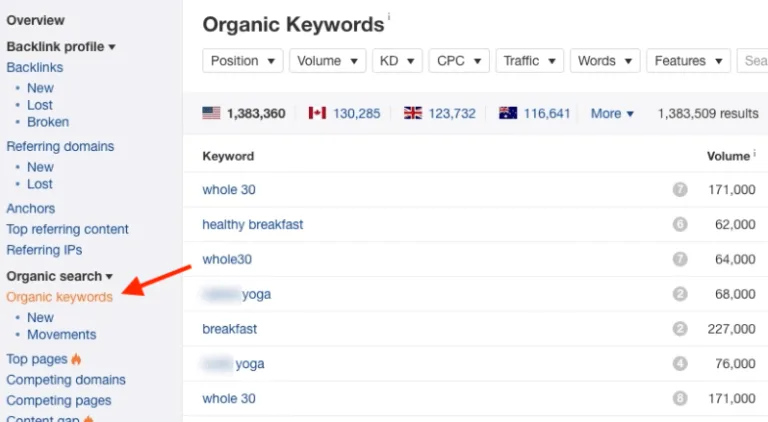The width and height of the screenshot is (768, 422).
Task: Click the info icon beside Volume header
Action: [x=754, y=153]
